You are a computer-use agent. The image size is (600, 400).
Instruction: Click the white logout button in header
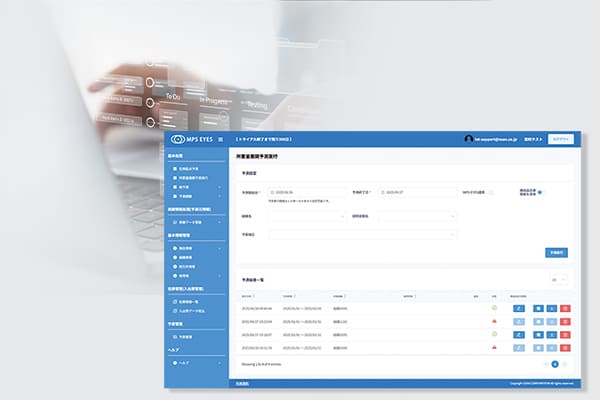[x=563, y=139]
